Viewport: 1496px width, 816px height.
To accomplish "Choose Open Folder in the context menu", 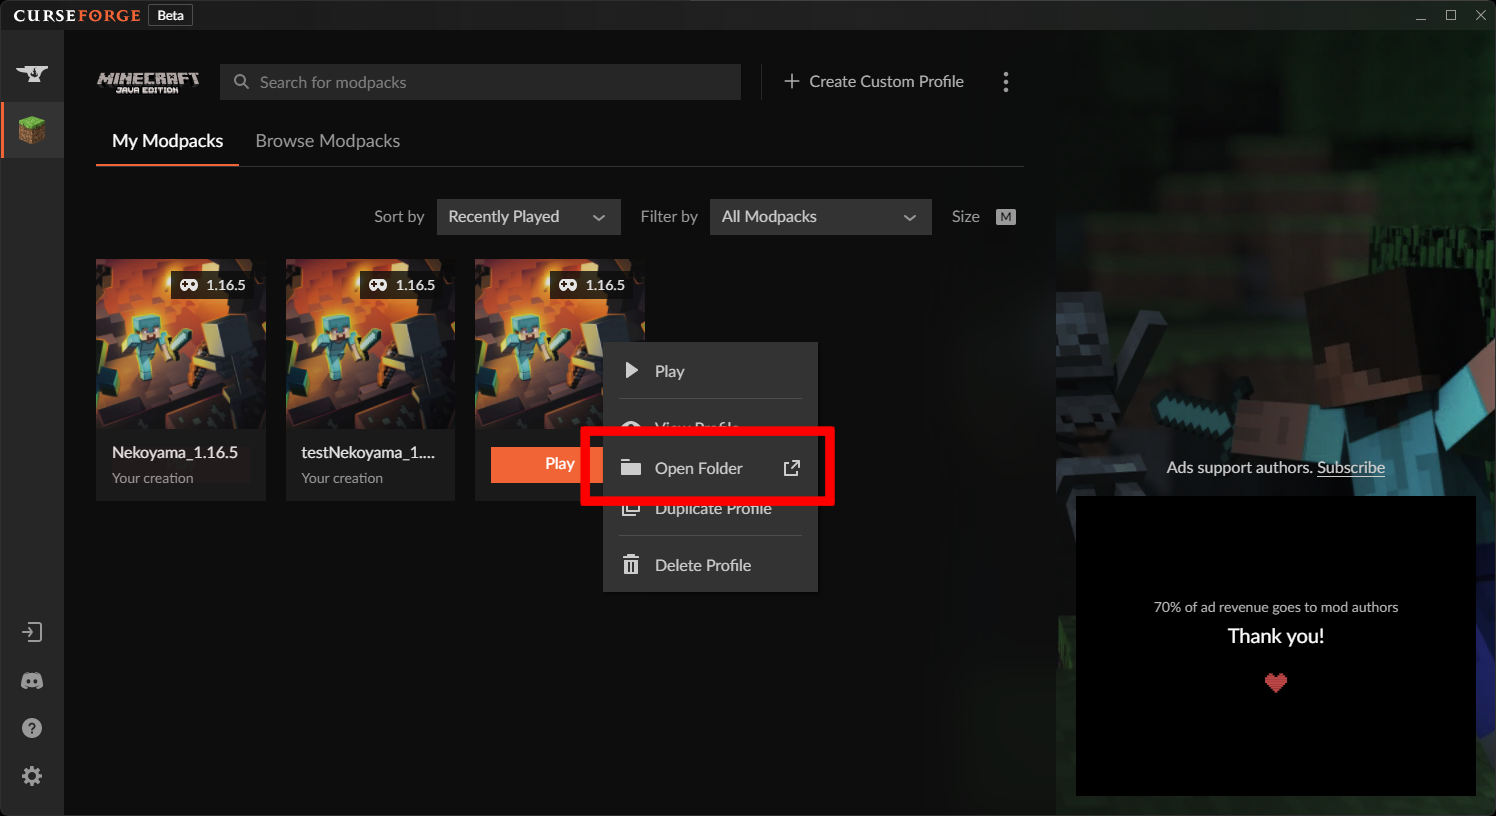I will (x=710, y=468).
